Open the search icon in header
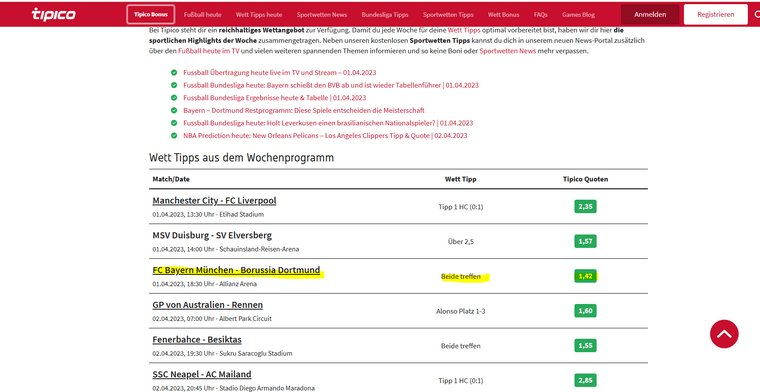This screenshot has width=760, height=392. pyautogui.click(x=757, y=15)
